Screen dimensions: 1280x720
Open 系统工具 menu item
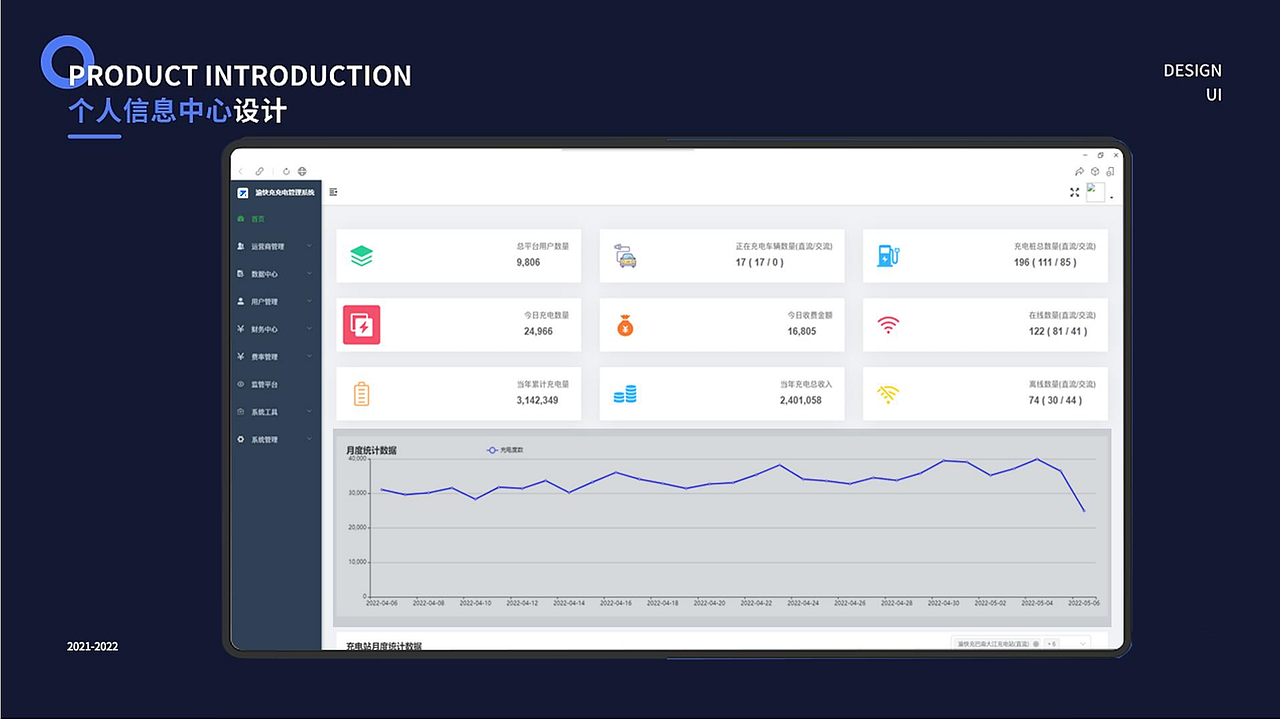[276, 412]
